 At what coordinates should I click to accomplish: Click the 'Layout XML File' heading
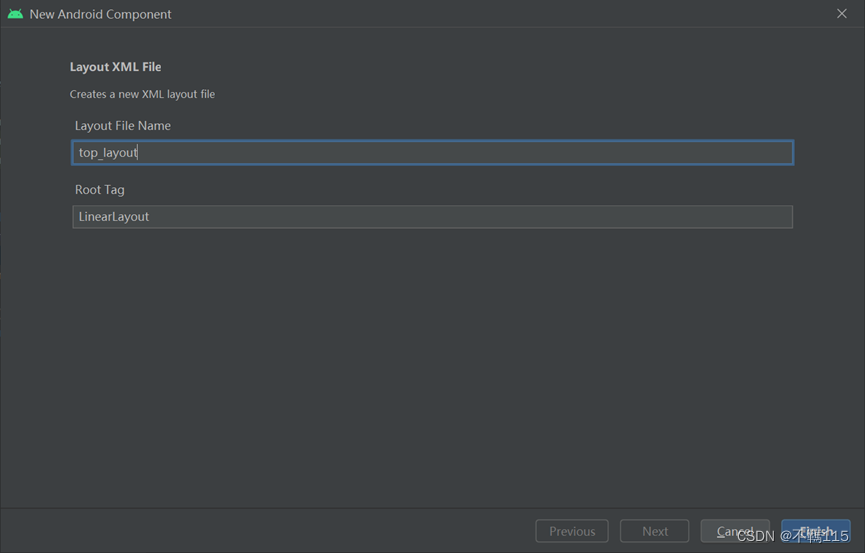(115, 67)
